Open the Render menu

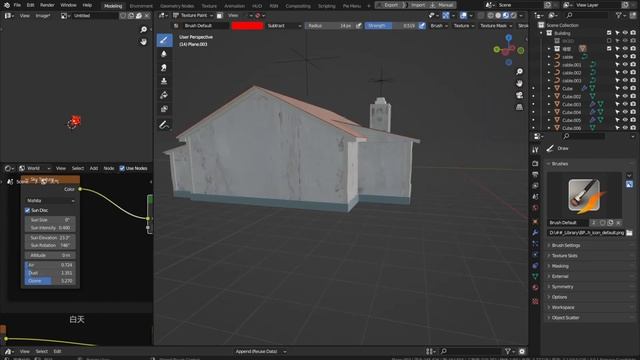click(47, 5)
